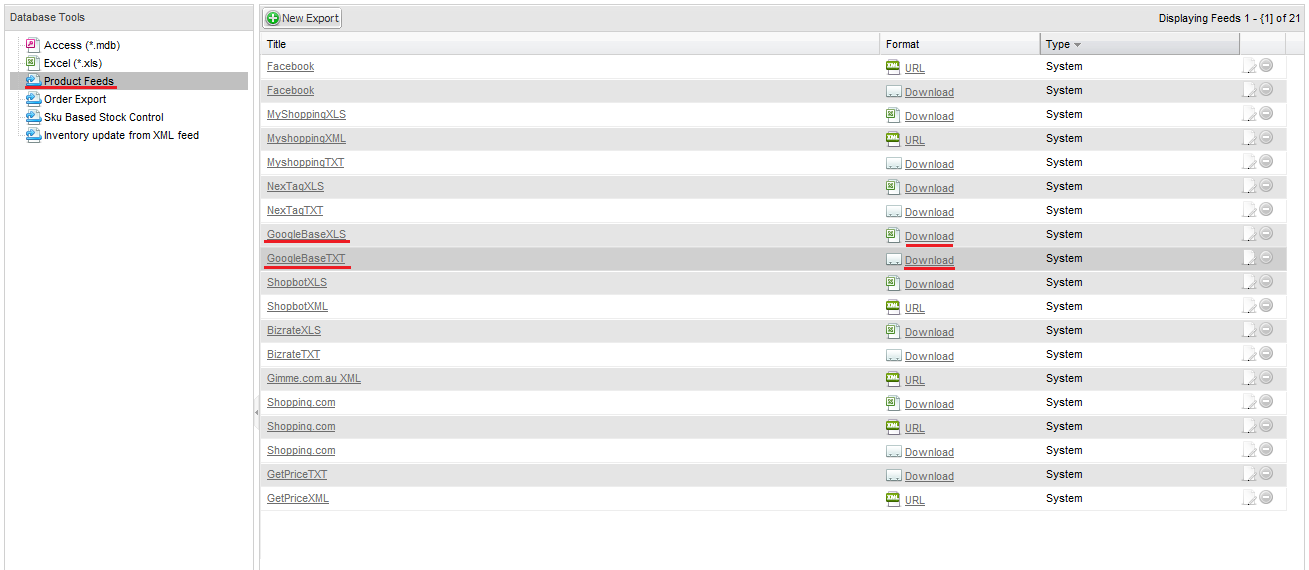Image resolution: width=1309 pixels, height=570 pixels.
Task: Select Access (*.mdb) in Database Tools
Action: coord(82,45)
